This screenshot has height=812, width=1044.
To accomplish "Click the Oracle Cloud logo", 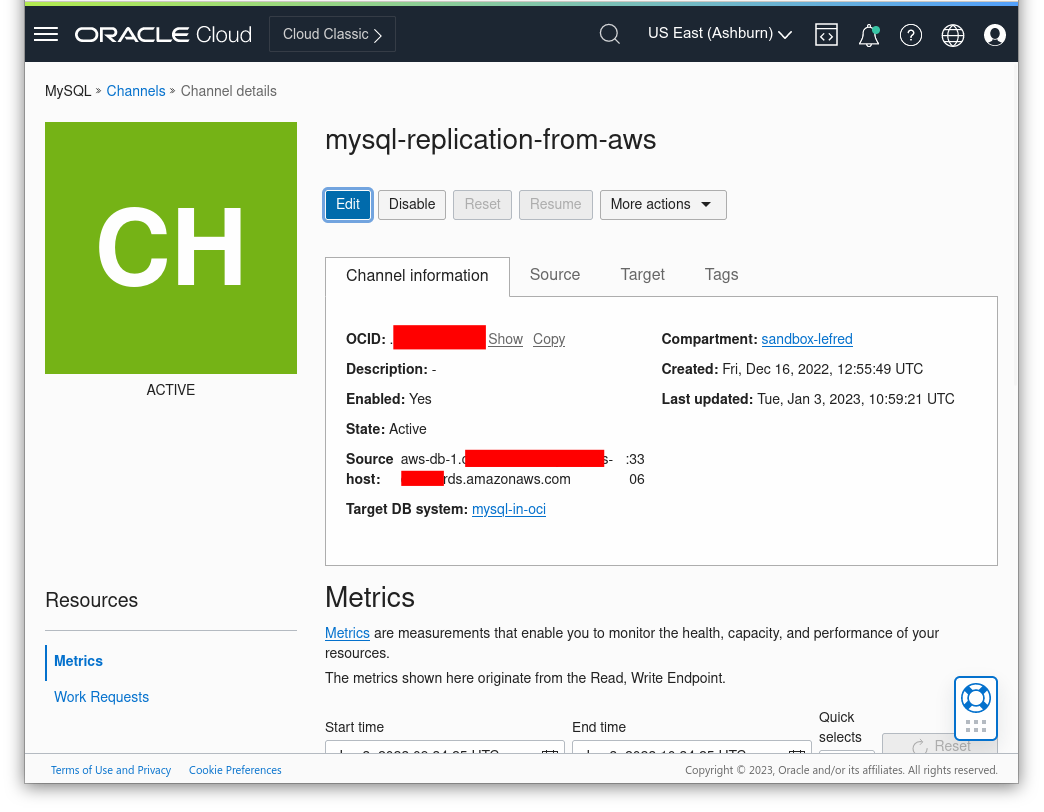I will pyautogui.click(x=163, y=35).
